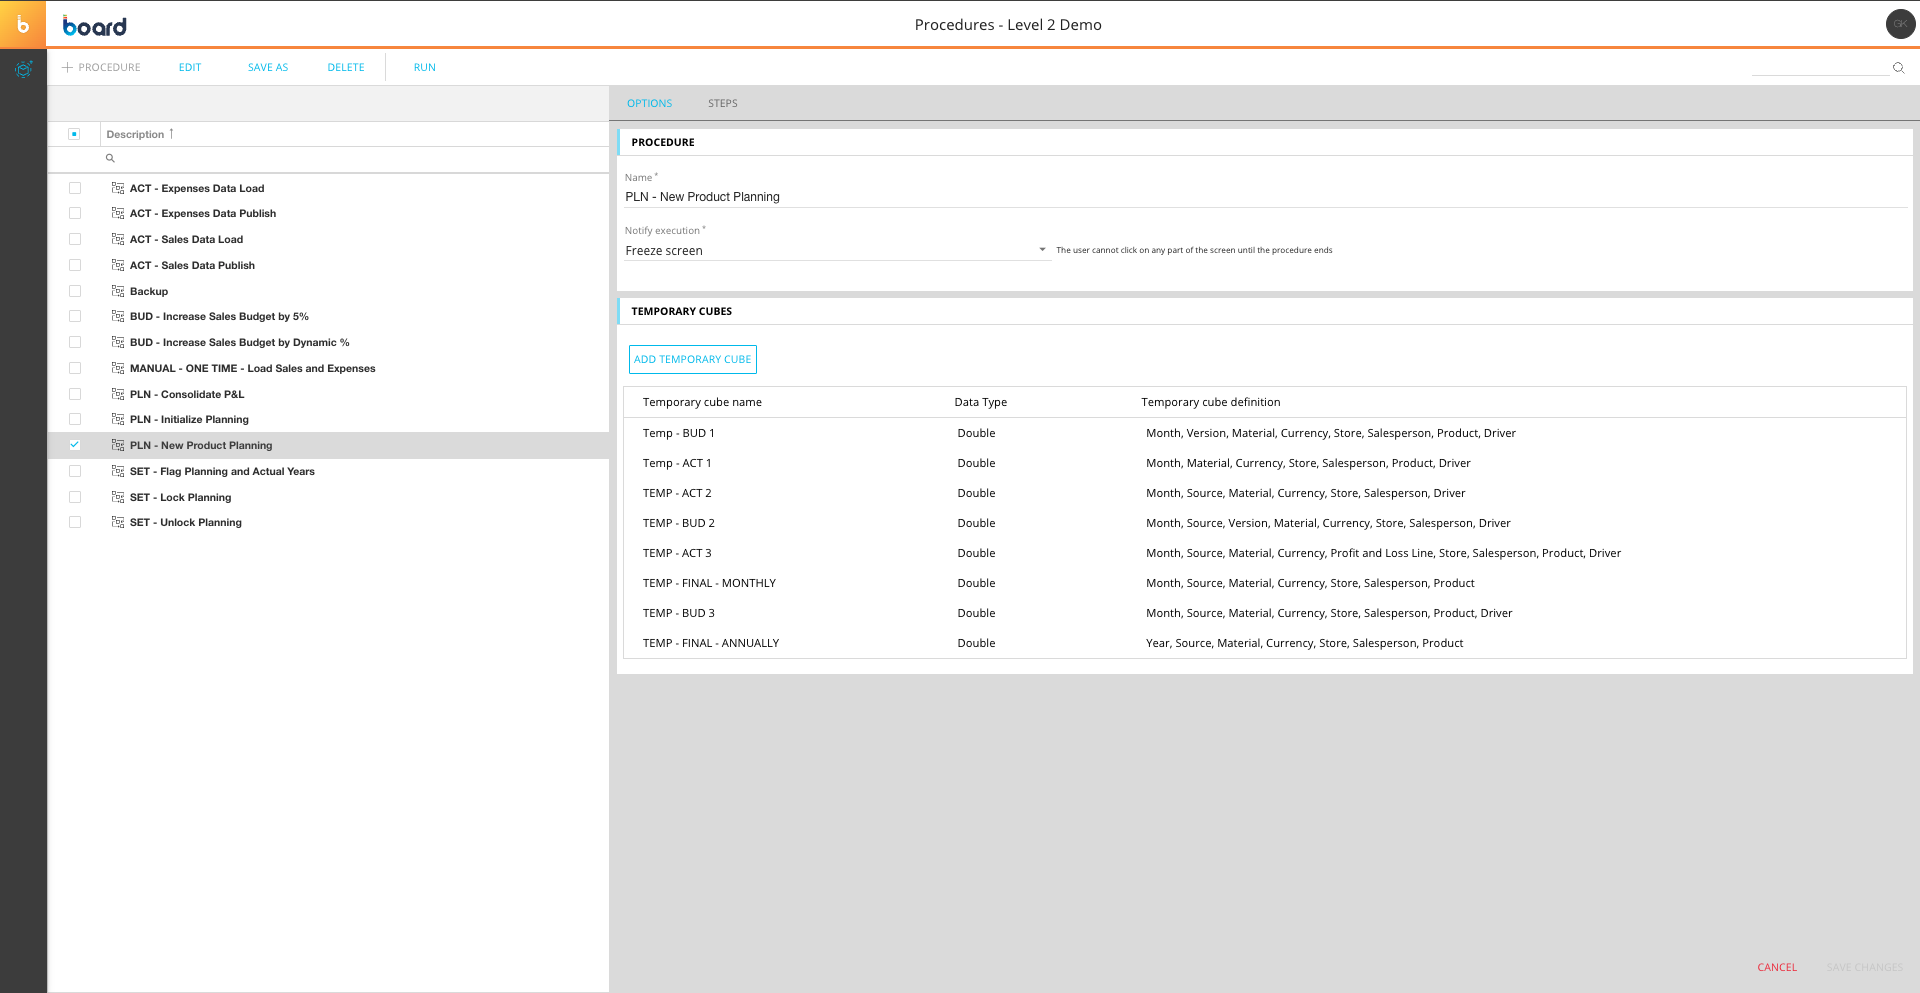
Task: Click the icon beside MANUAL - ONE TIME row
Action: [x=118, y=368]
